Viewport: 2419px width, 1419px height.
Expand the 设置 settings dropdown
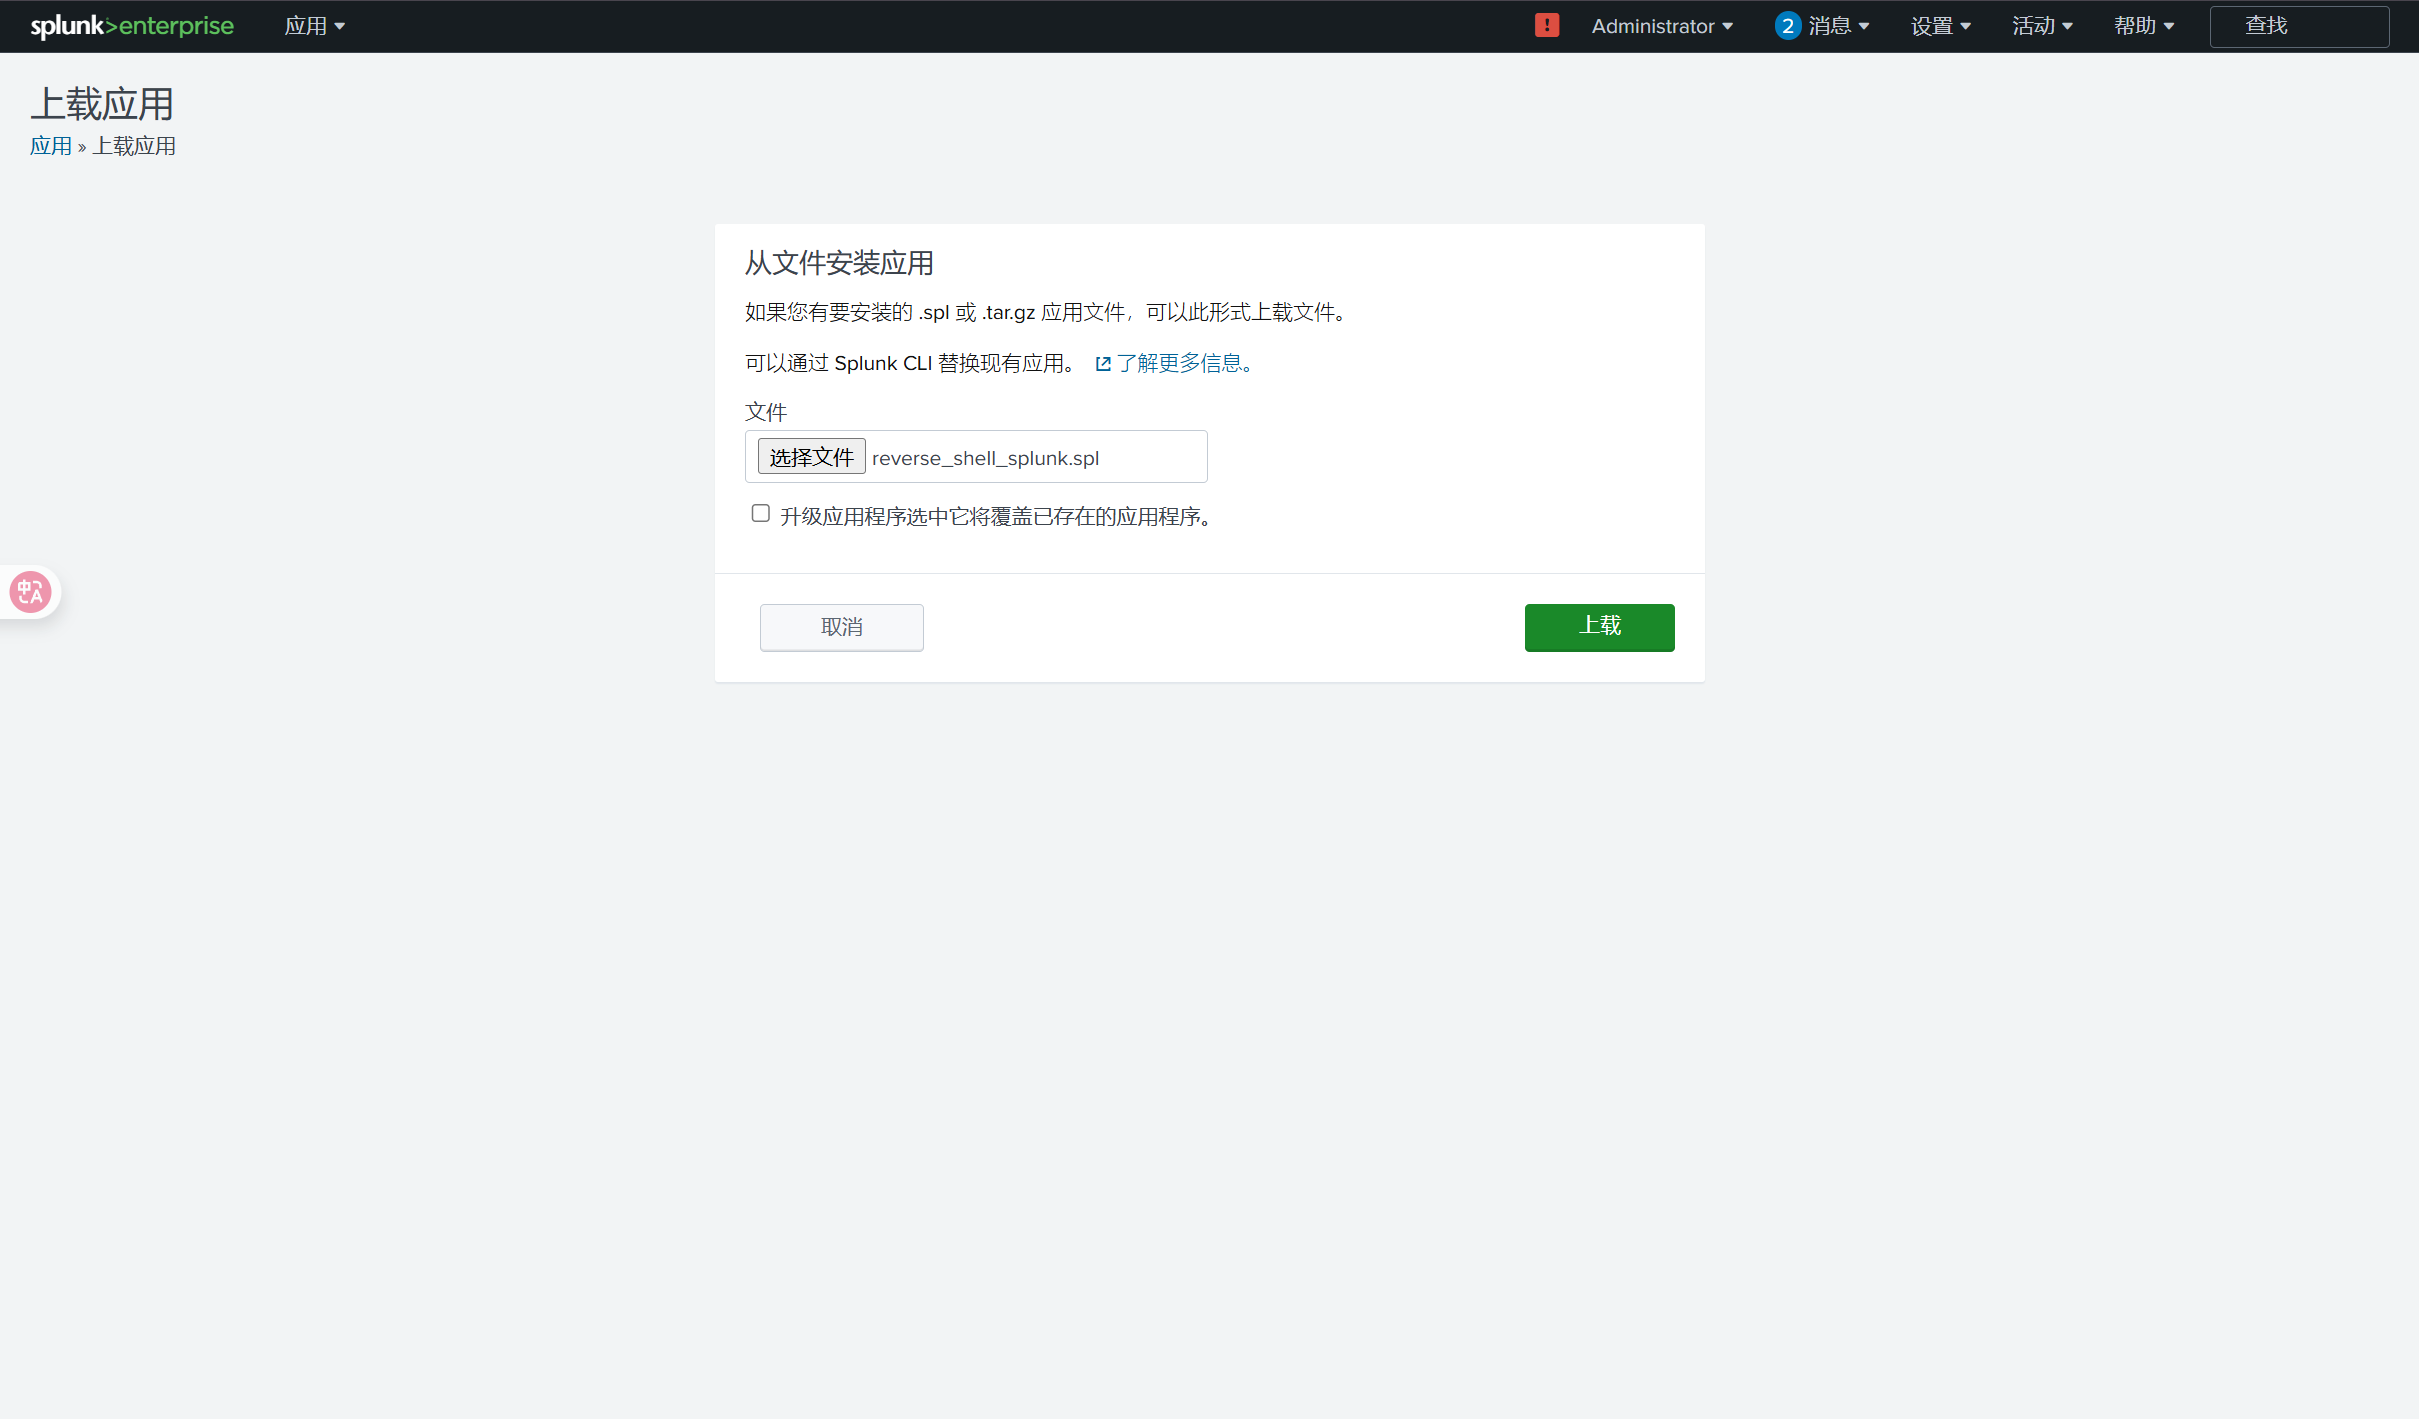pos(1940,26)
